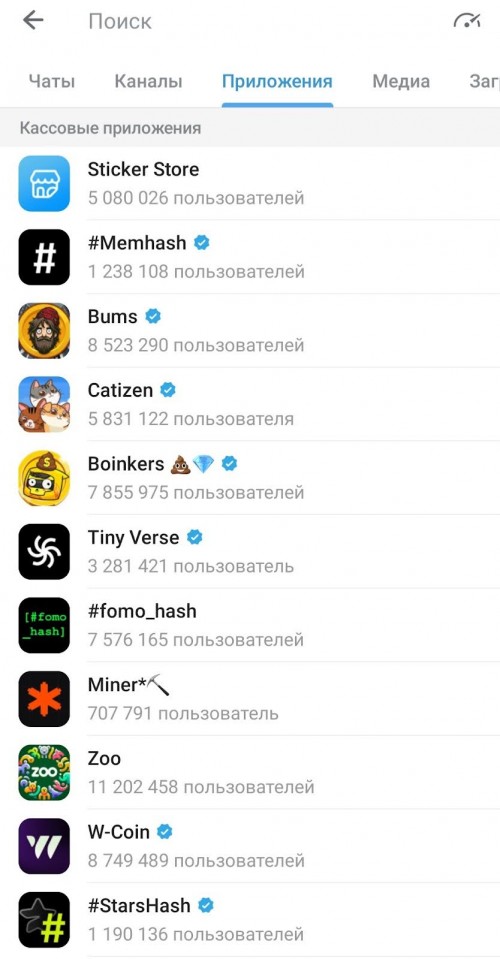Tap the #Memhash black hash icon
The height and width of the screenshot is (959, 500).
coord(44,257)
